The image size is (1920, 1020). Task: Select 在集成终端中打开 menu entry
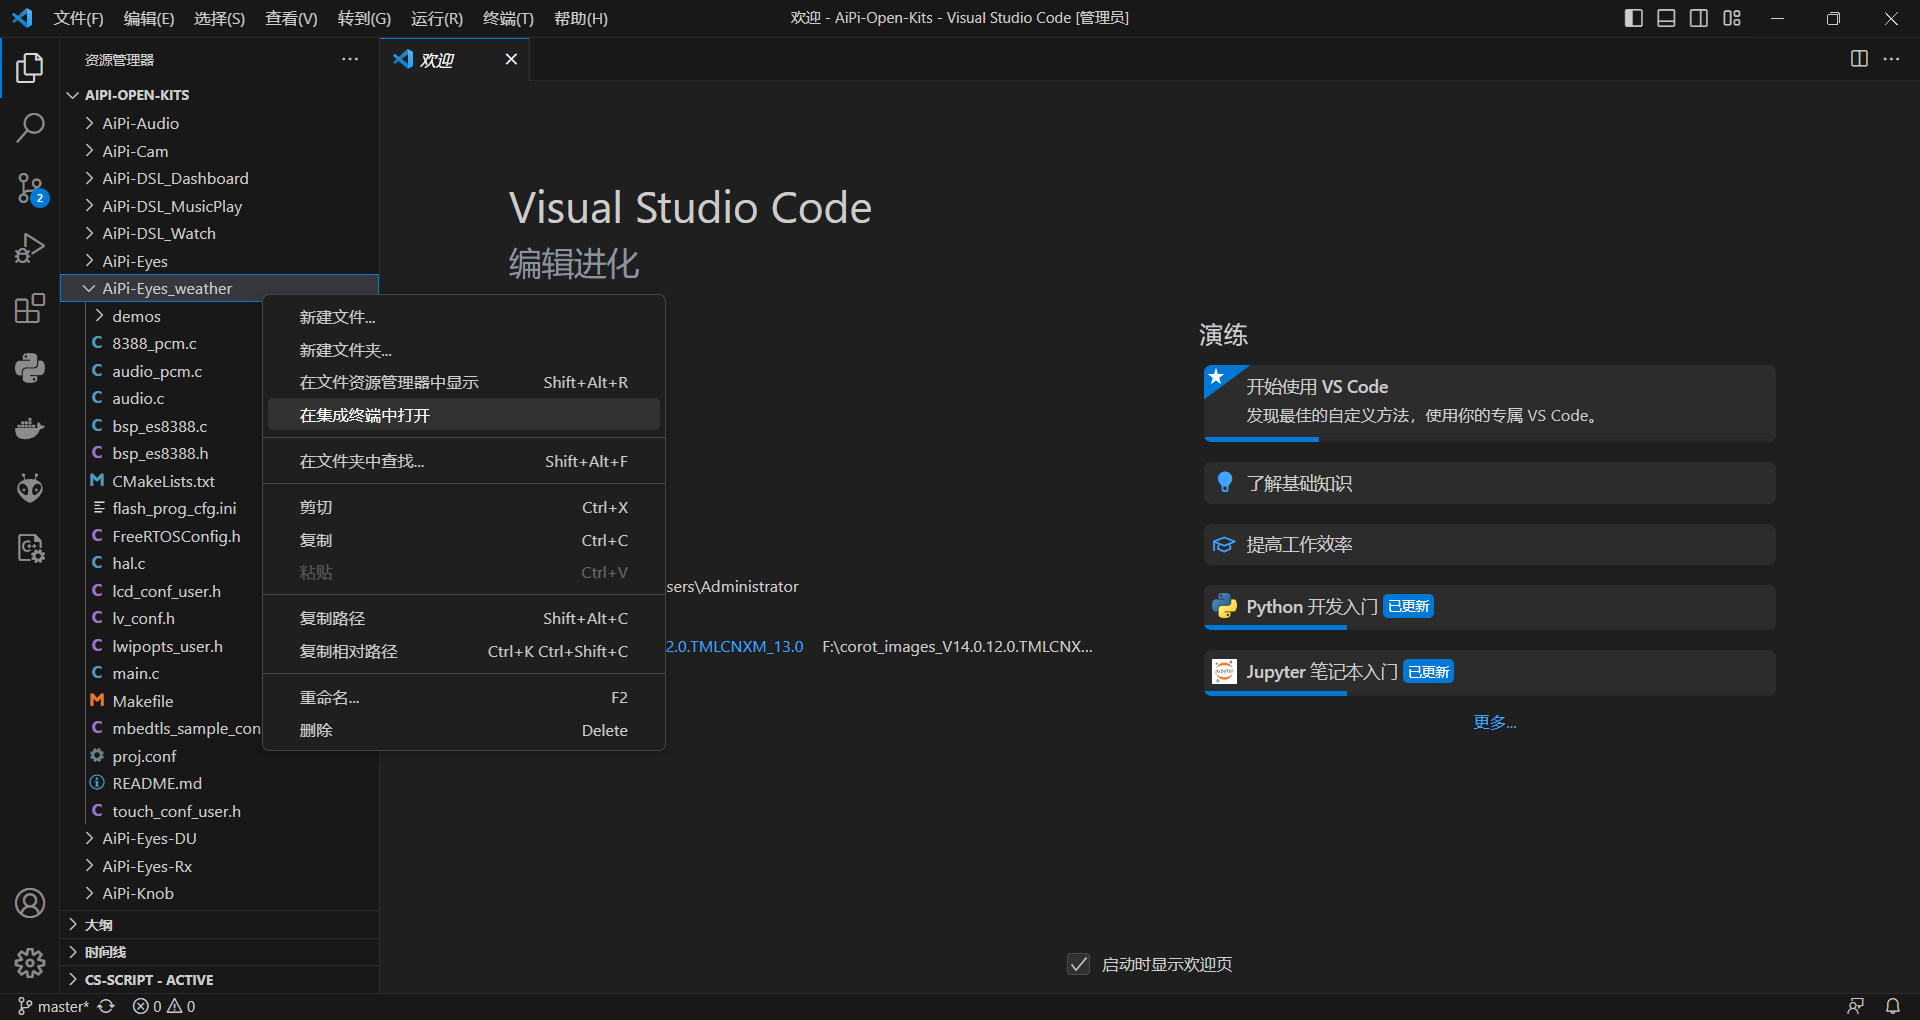coord(464,415)
